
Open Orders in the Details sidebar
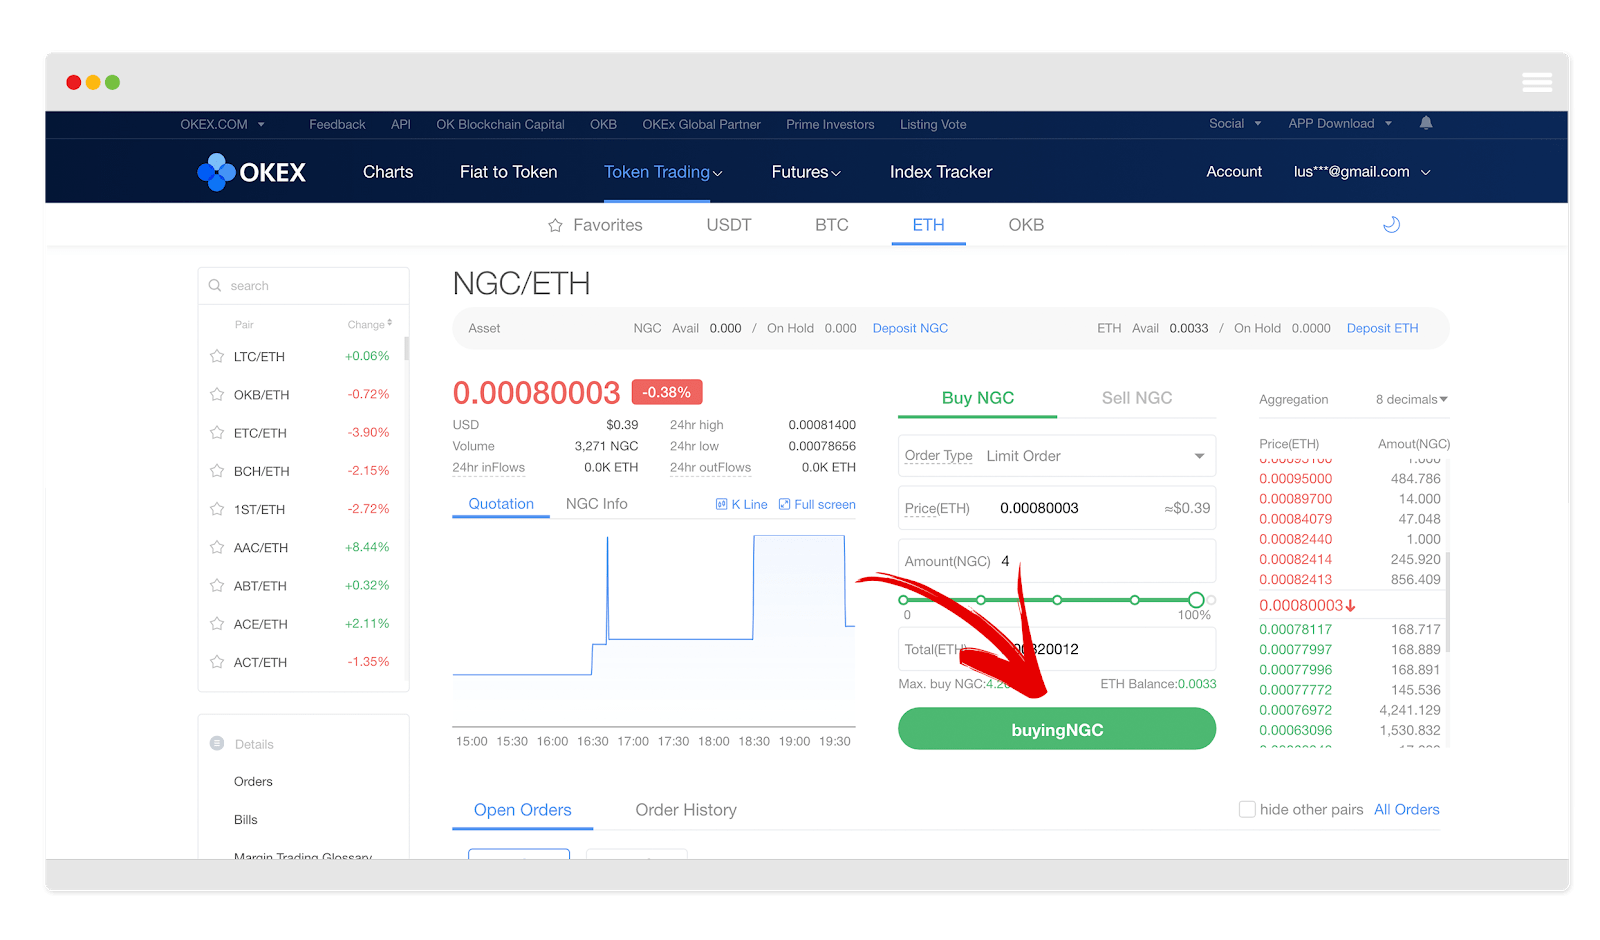253,782
